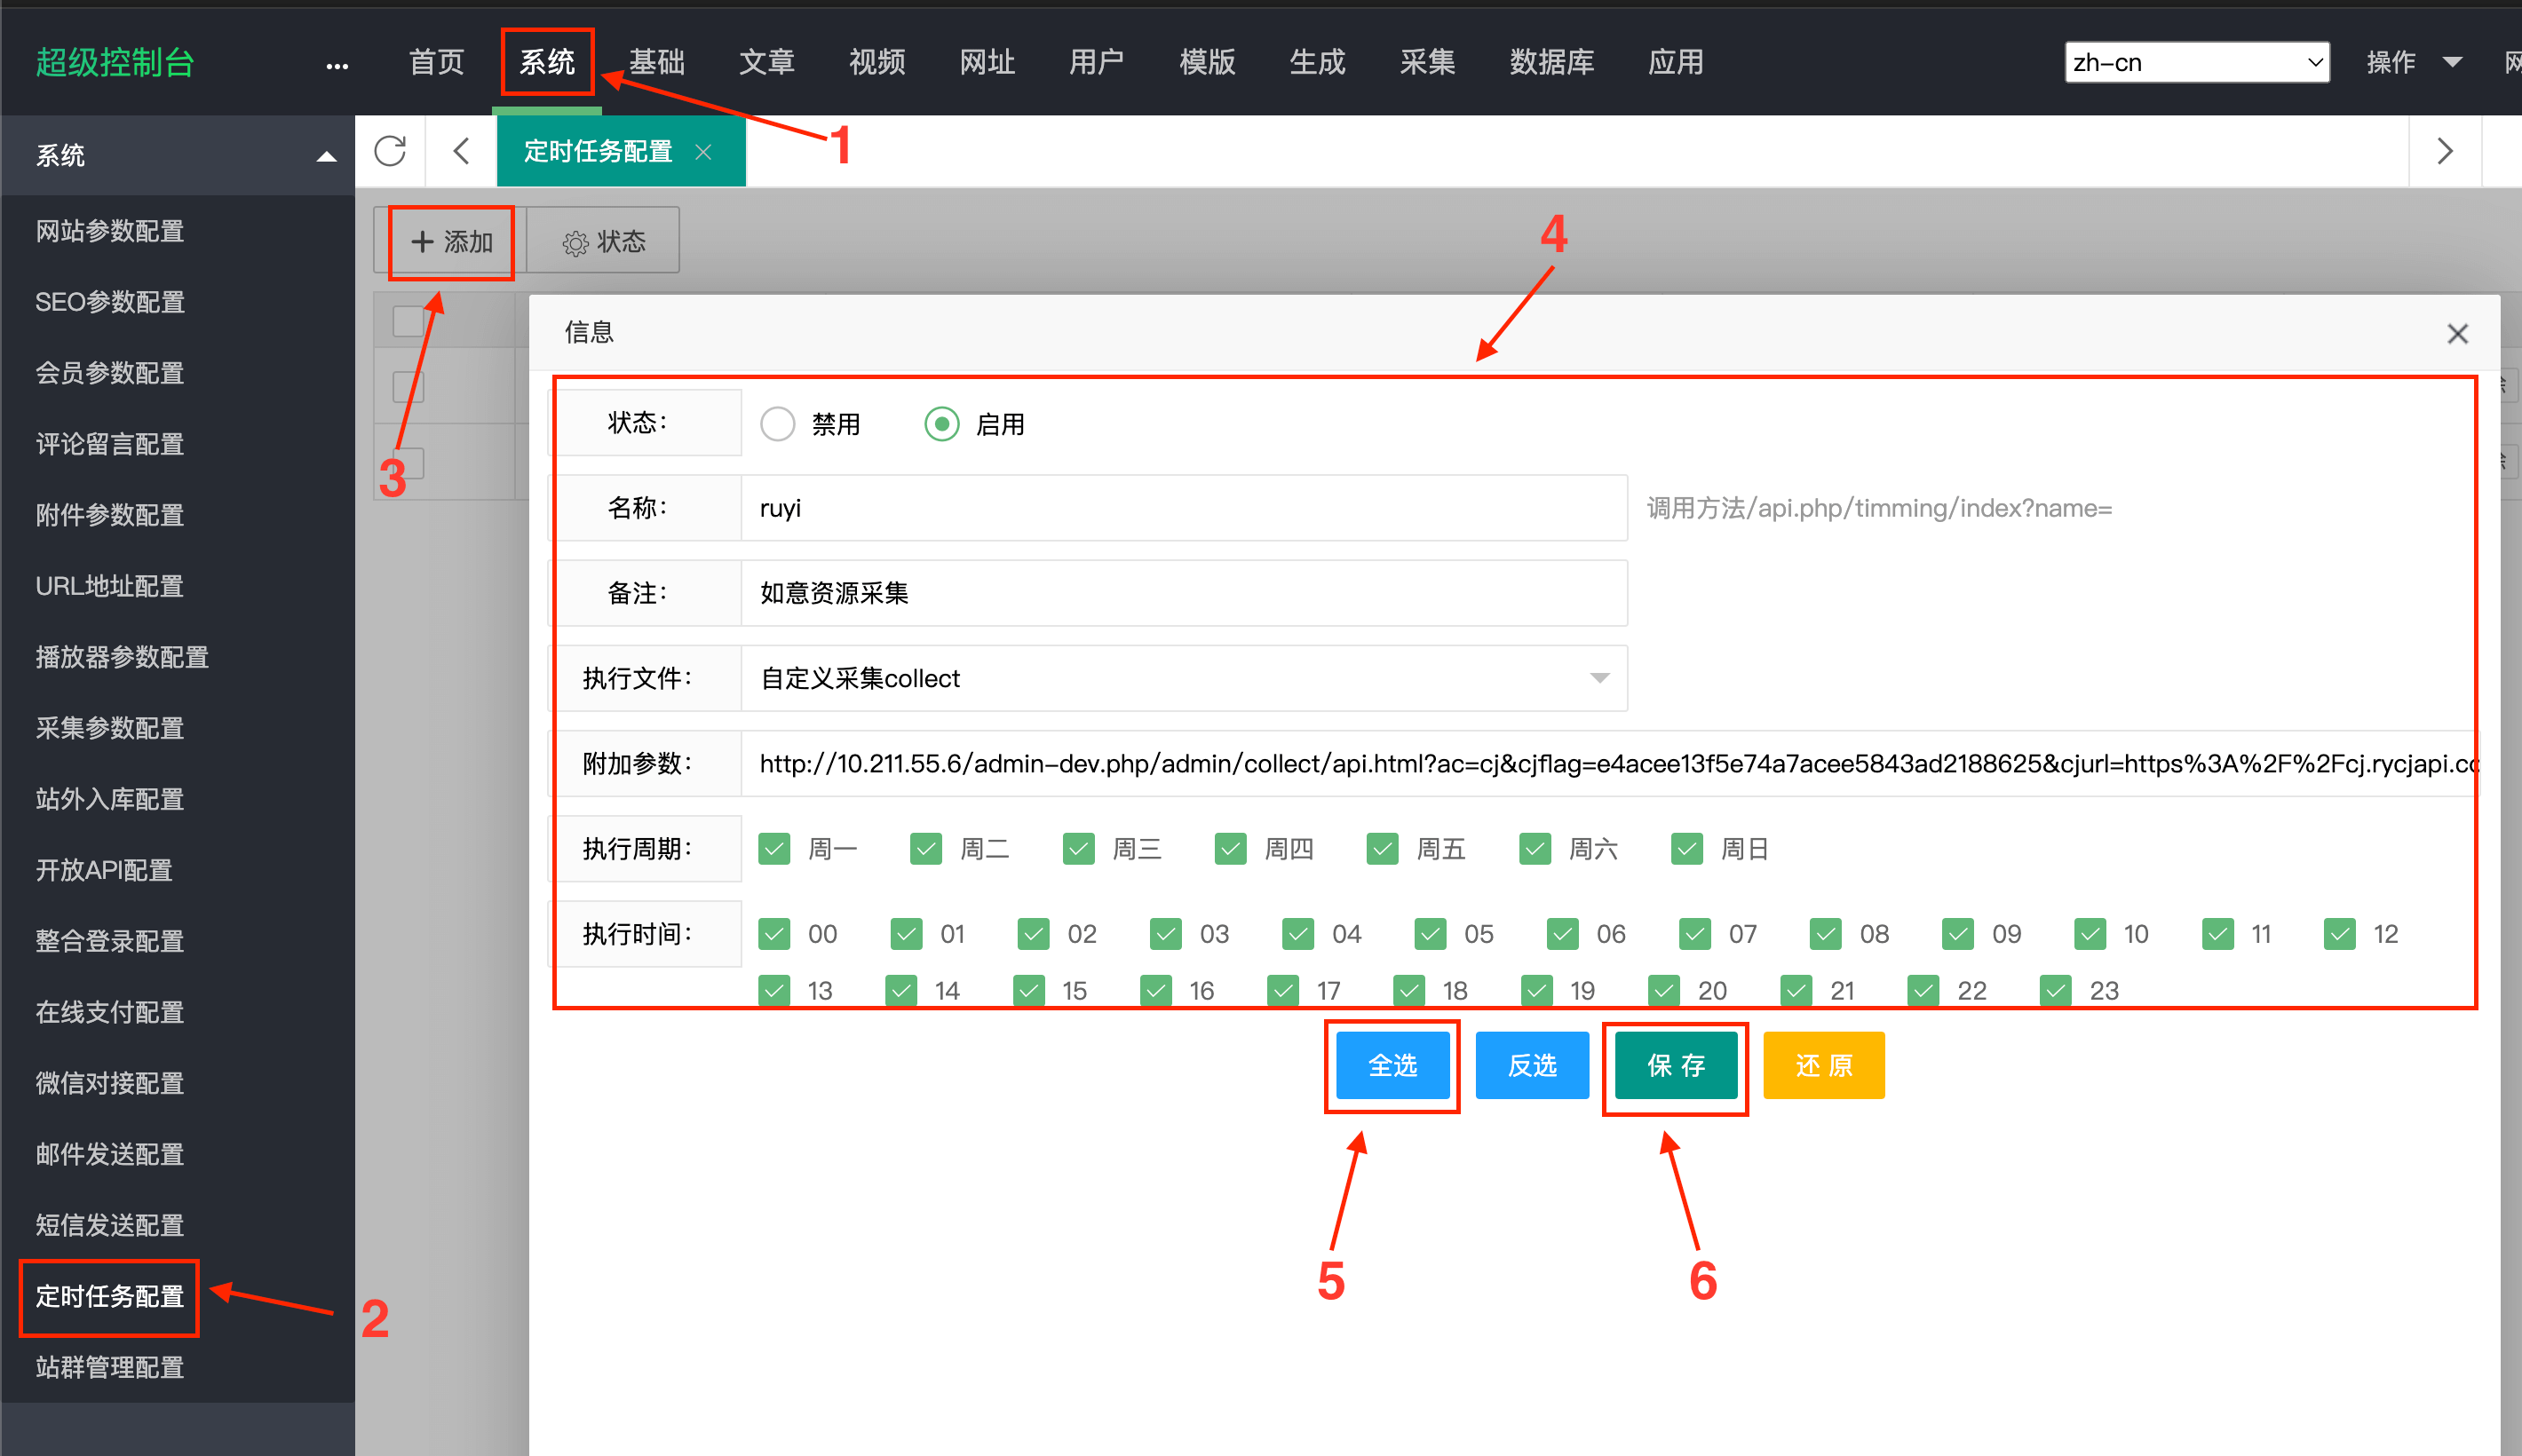Click the 保存 button
This screenshot has height=1456, width=2522.
[1675, 1065]
